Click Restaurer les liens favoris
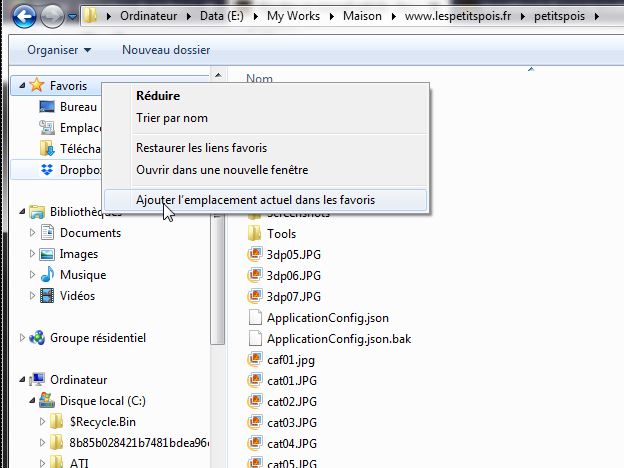The width and height of the screenshot is (624, 468). click(x=201, y=148)
